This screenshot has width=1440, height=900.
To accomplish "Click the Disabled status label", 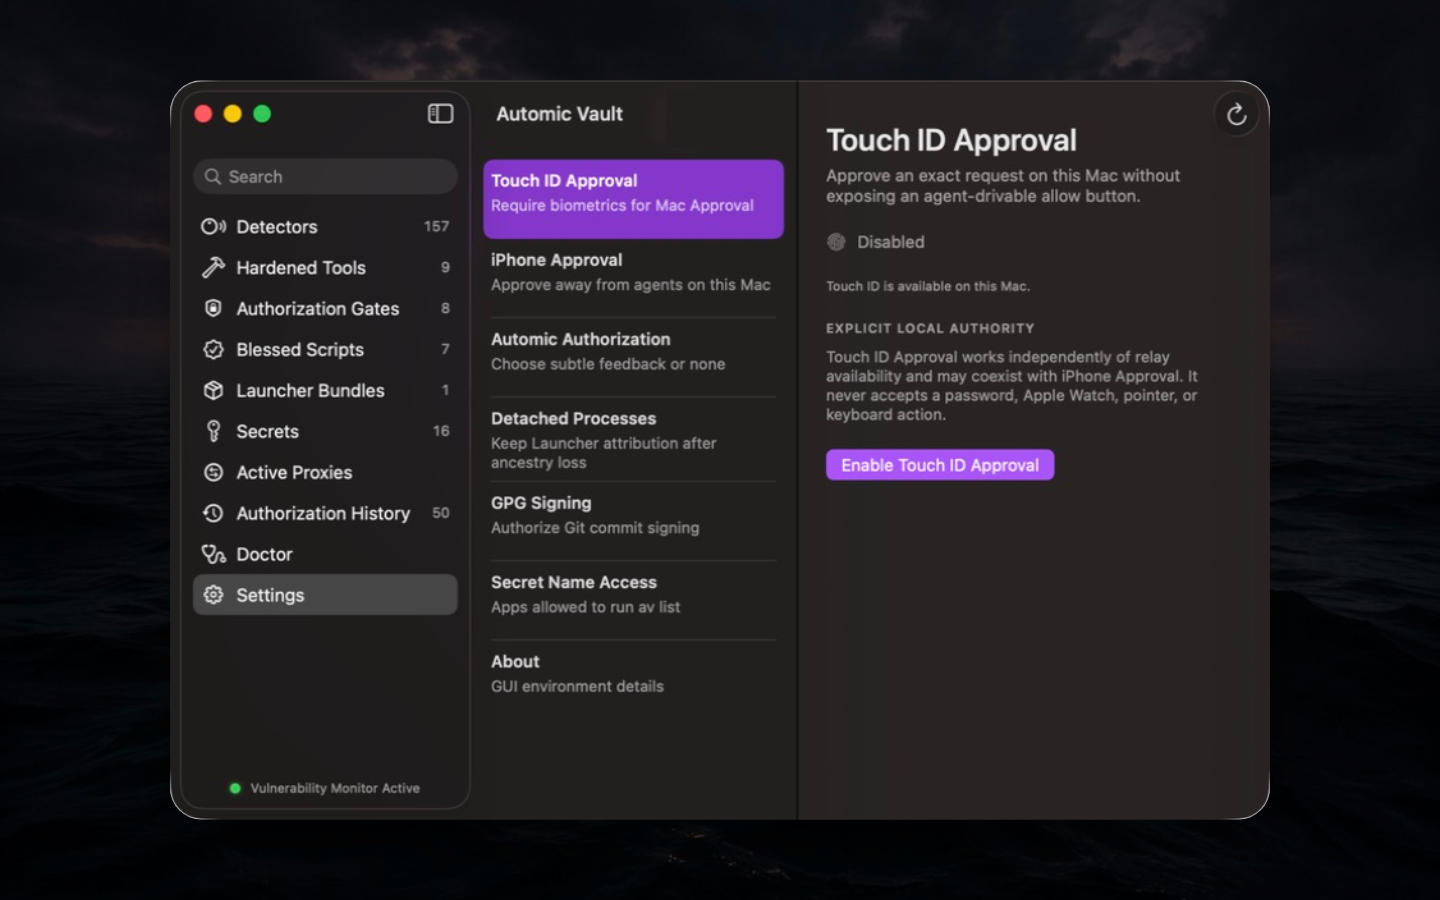I will click(x=890, y=242).
